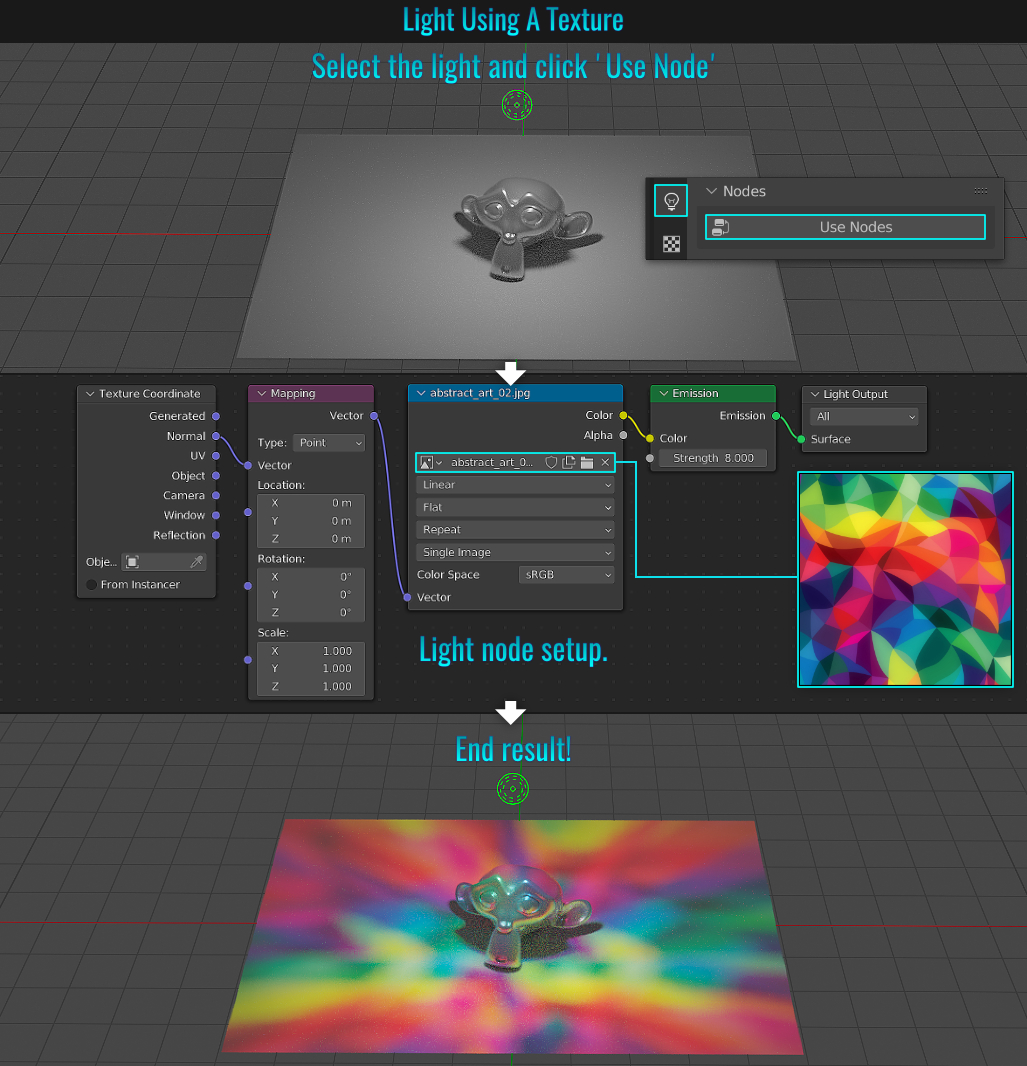Screen dimensions: 1027x1066
Task: Click the Use Nodes button
Action: (x=845, y=227)
